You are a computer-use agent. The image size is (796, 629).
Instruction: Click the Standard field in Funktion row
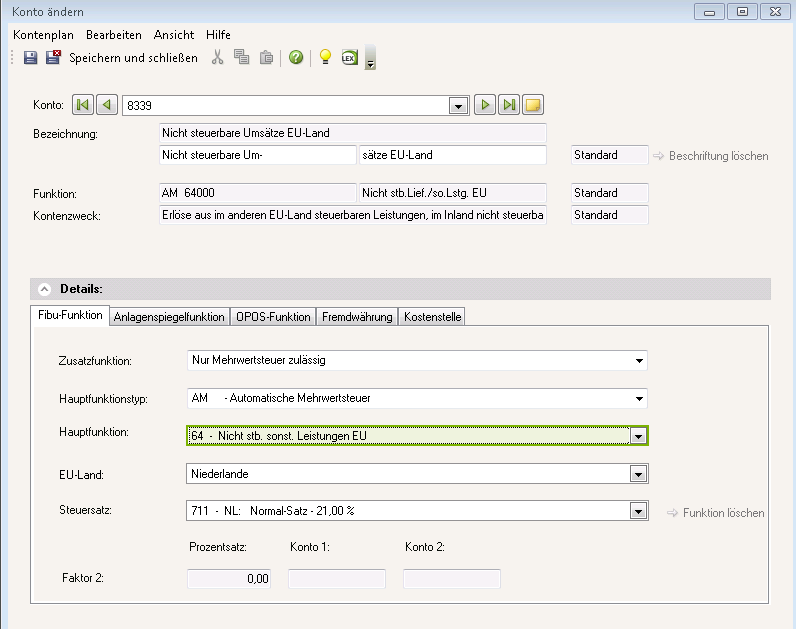[610, 193]
